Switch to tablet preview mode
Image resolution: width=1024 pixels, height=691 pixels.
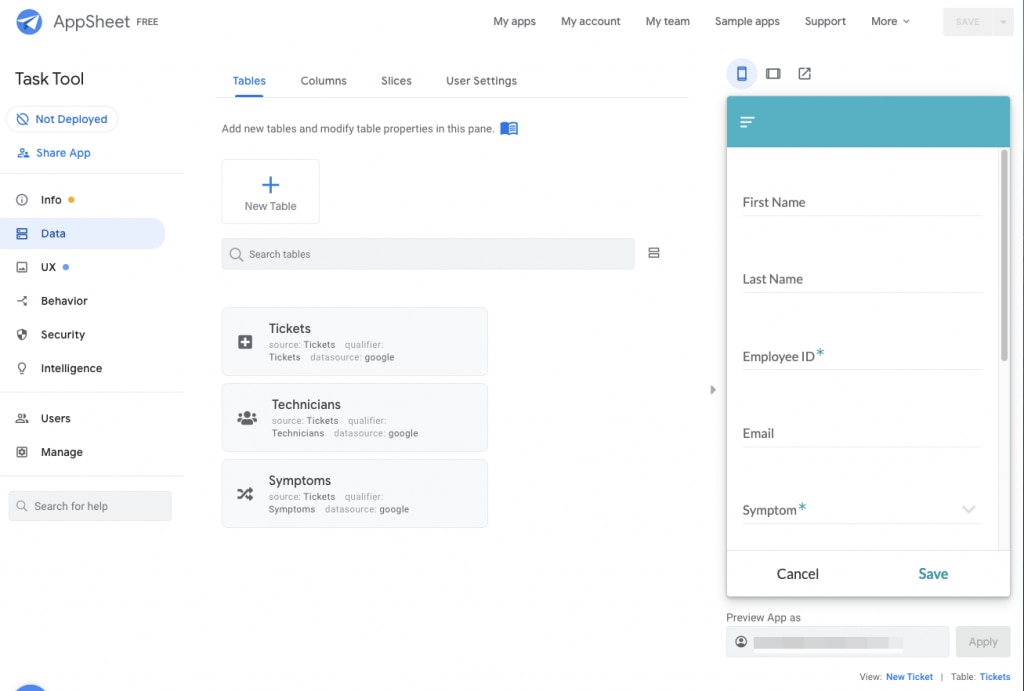point(773,73)
